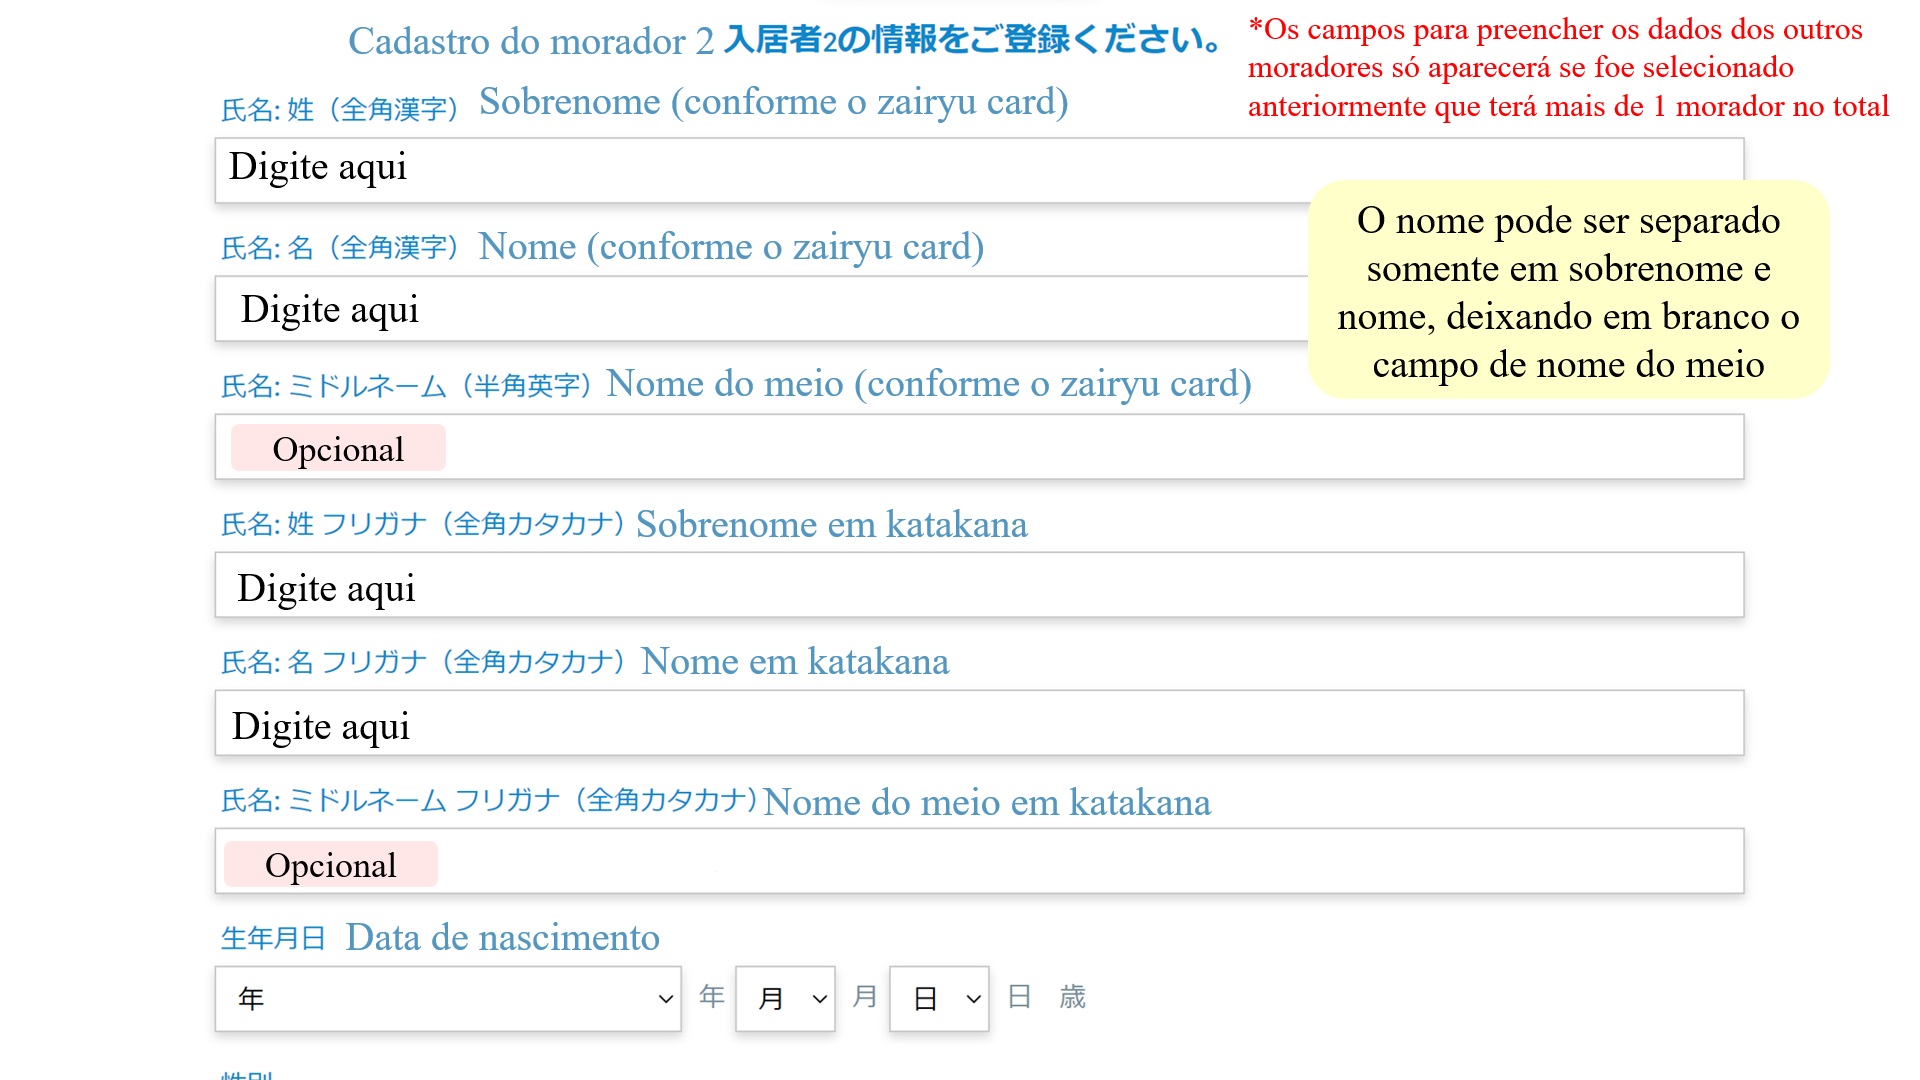Viewport: 1920px width, 1080px height.
Task: Click the Nome do meio em katakana field
Action: pyautogui.click(x=1000, y=862)
